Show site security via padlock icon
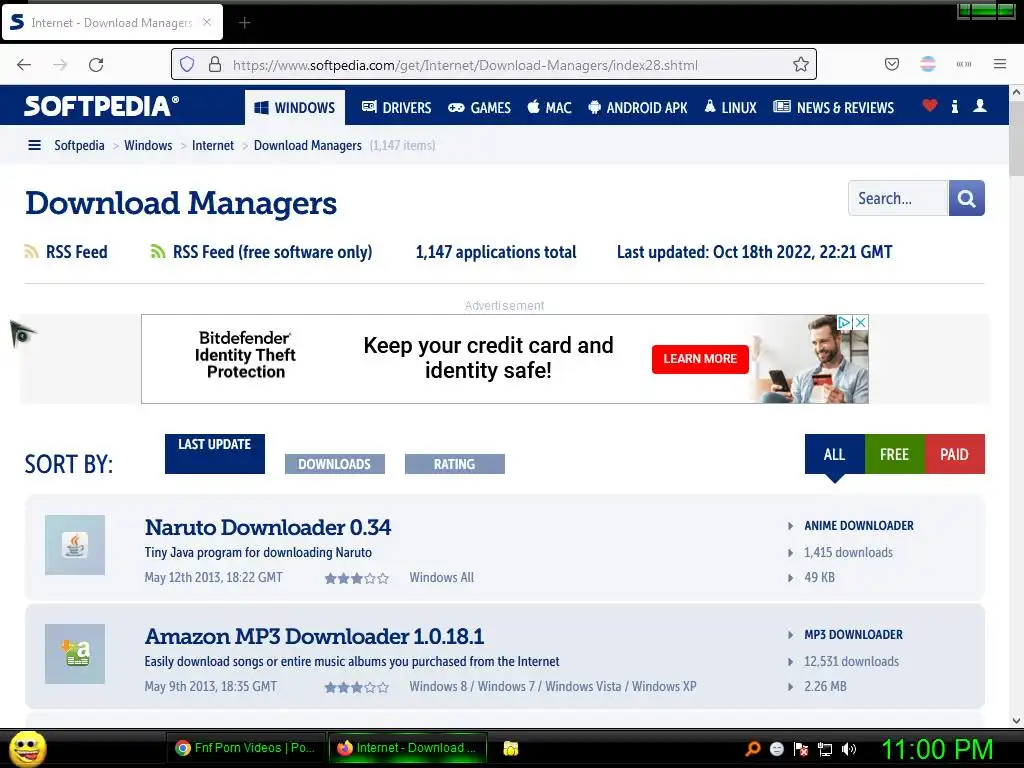 tap(215, 65)
